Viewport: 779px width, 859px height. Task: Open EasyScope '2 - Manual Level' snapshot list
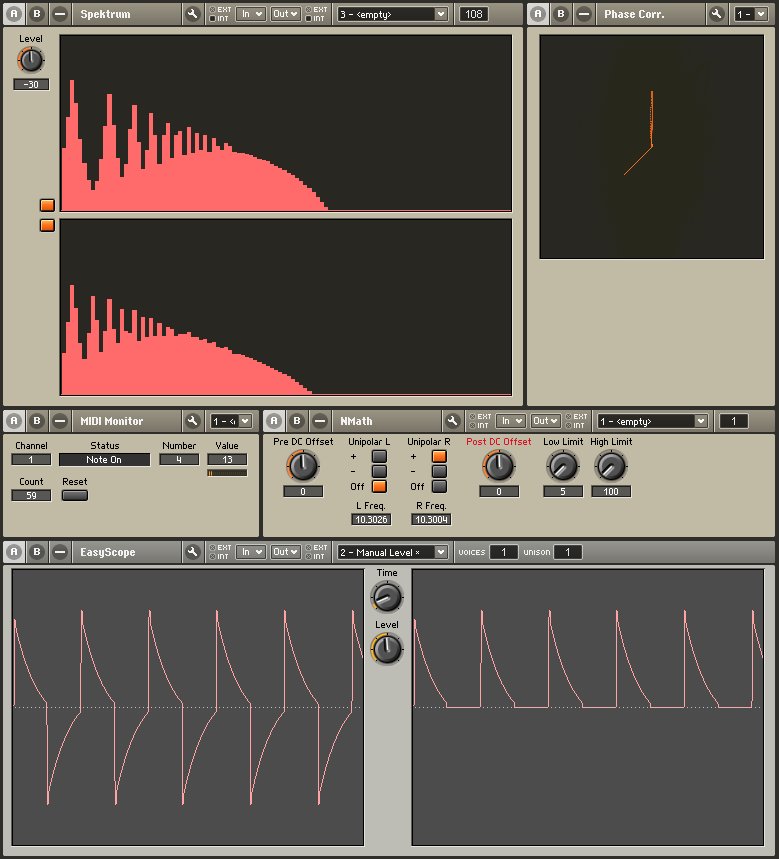[393, 552]
